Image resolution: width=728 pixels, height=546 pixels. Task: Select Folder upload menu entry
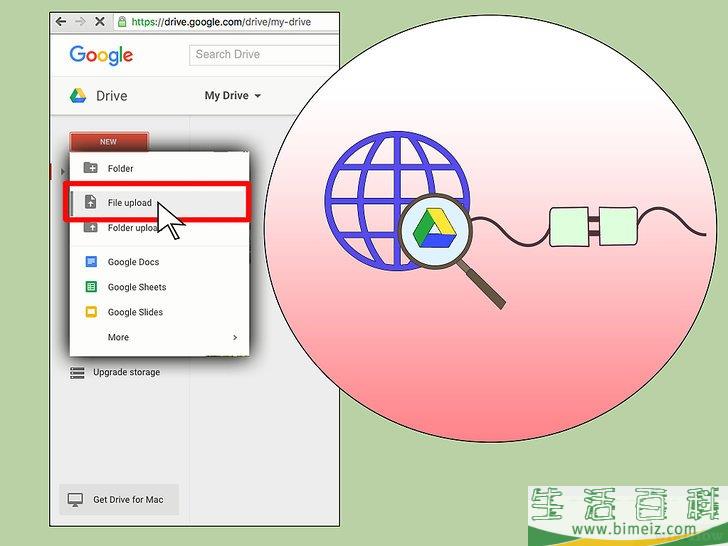pyautogui.click(x=159, y=228)
